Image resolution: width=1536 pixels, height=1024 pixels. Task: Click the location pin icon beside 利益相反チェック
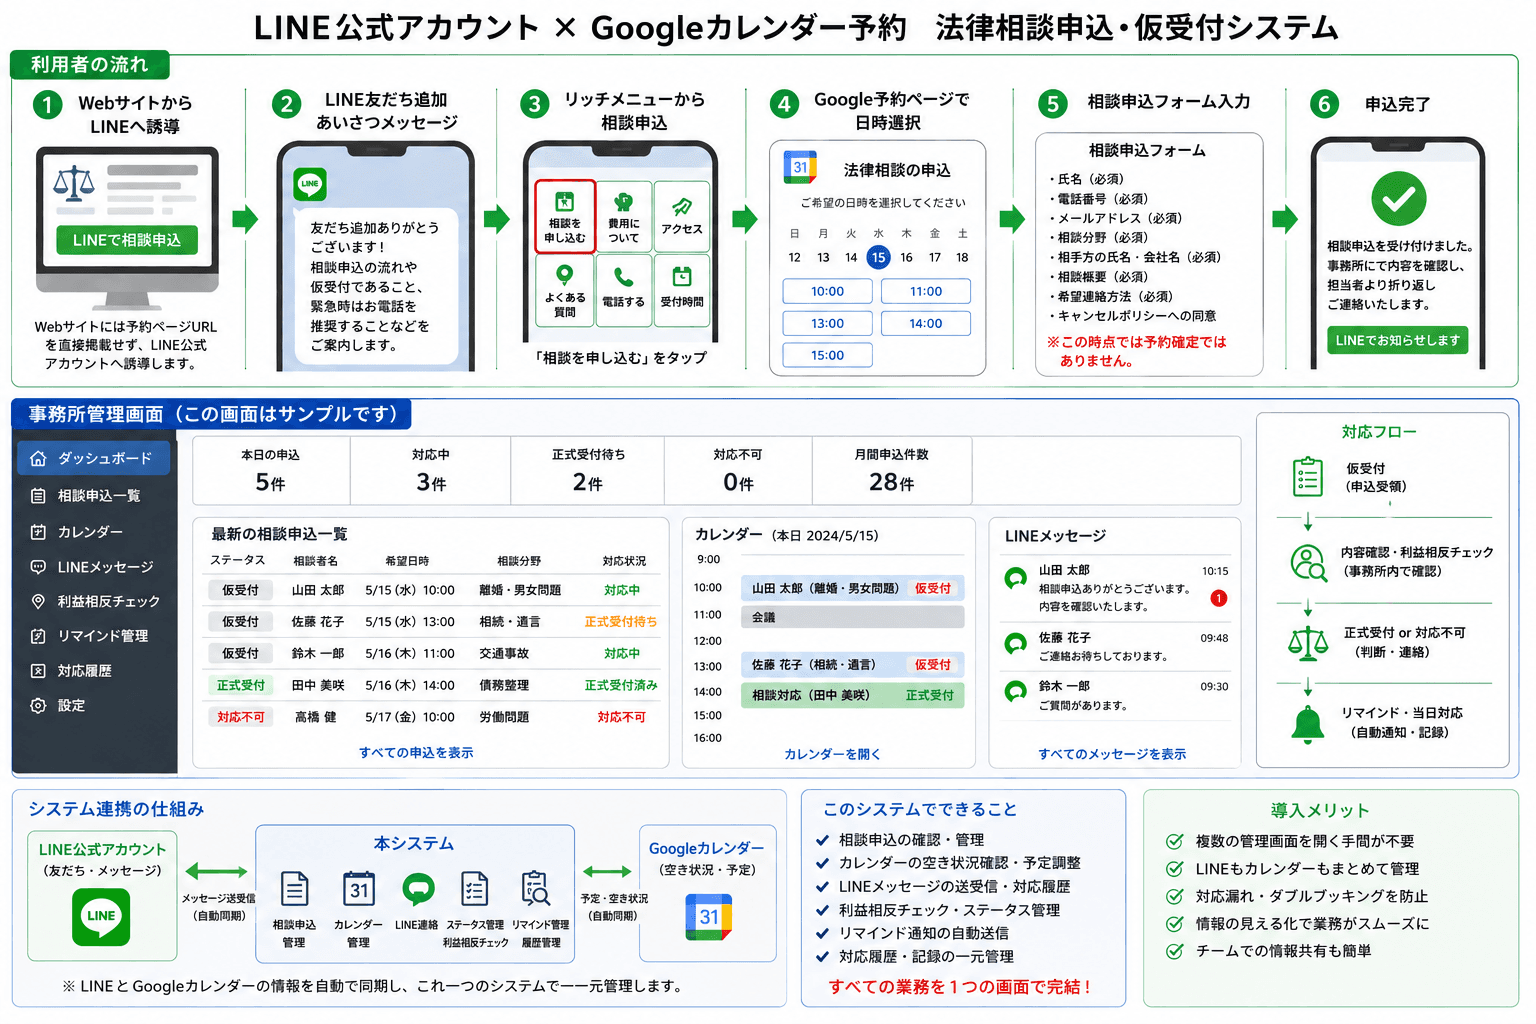click(38, 601)
